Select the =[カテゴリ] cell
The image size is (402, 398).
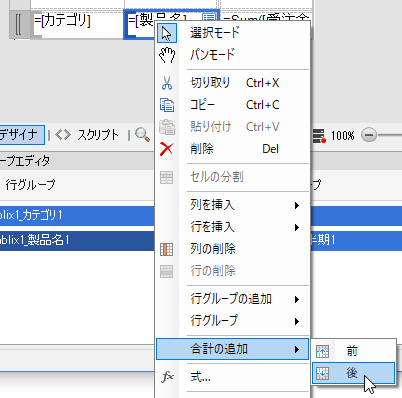point(78,24)
